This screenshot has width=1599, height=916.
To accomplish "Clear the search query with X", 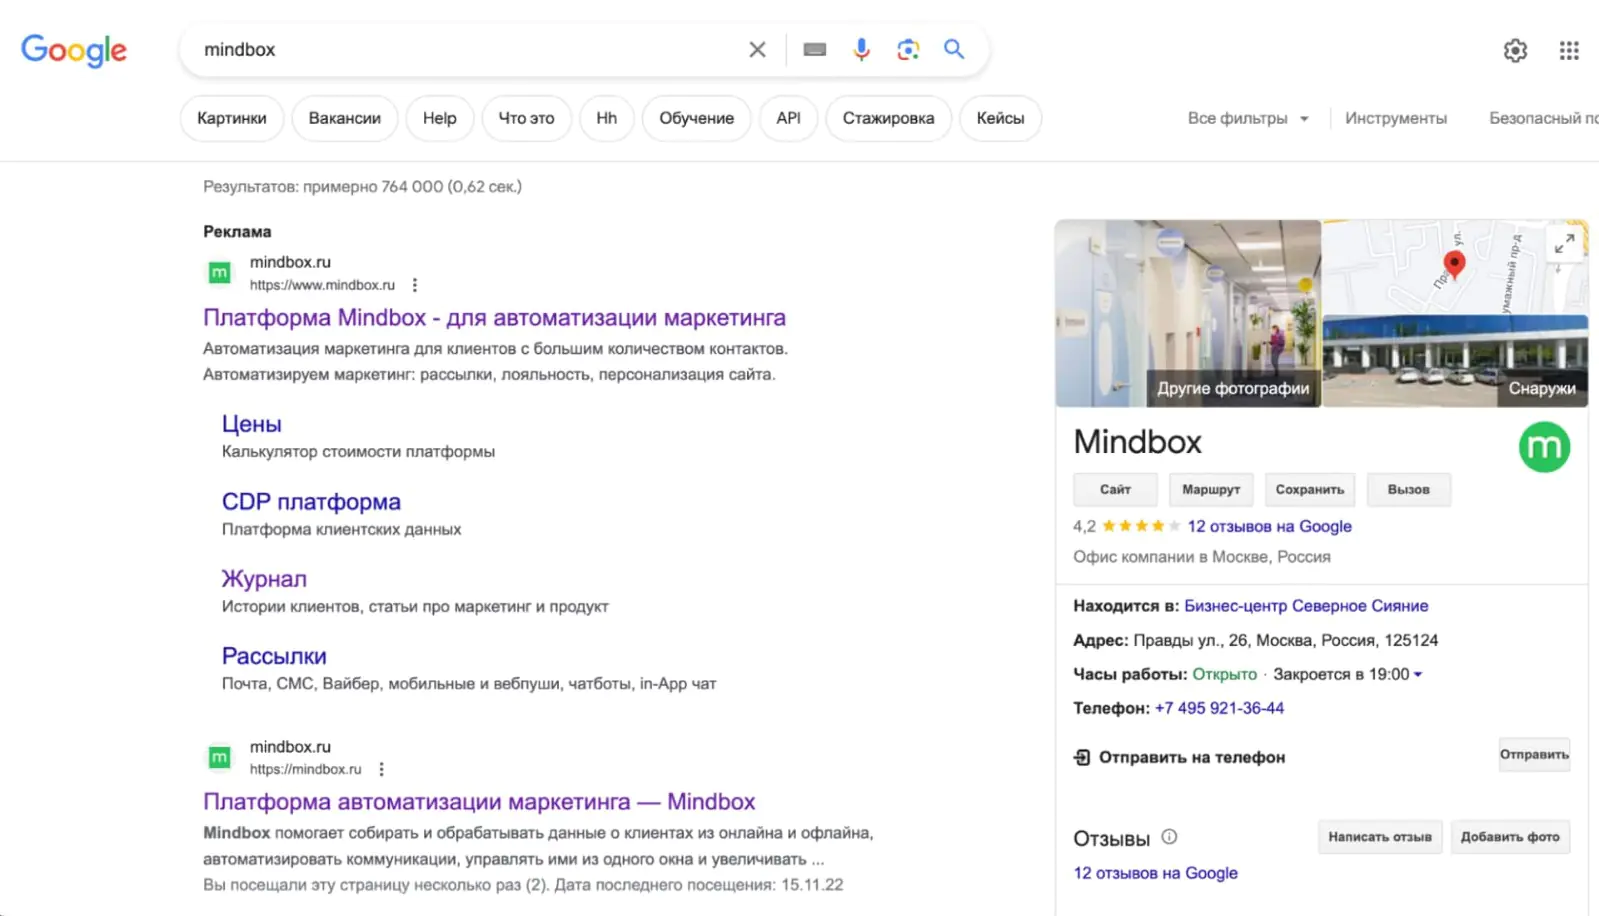I will (x=757, y=49).
